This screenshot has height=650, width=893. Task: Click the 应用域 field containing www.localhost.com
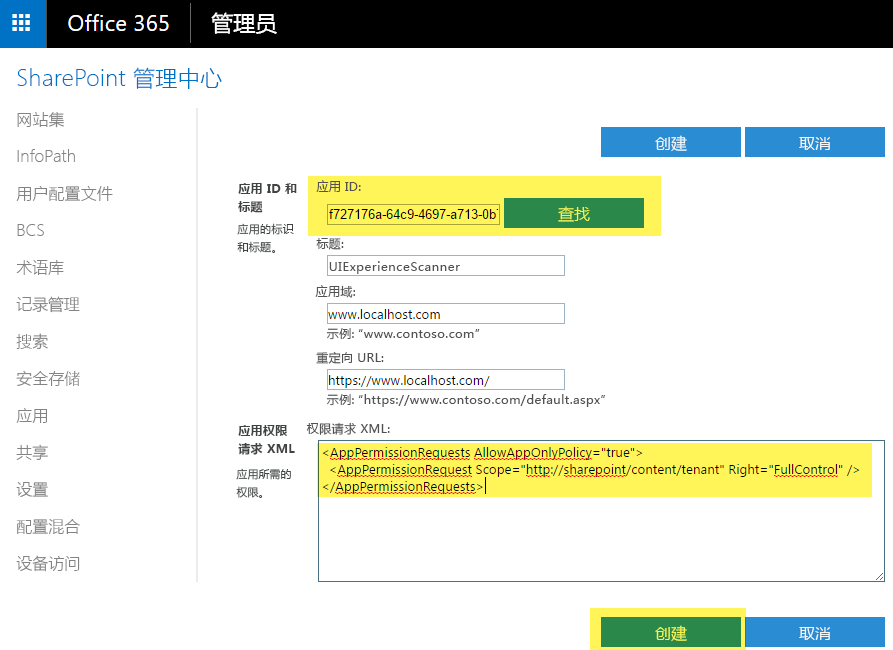445,314
